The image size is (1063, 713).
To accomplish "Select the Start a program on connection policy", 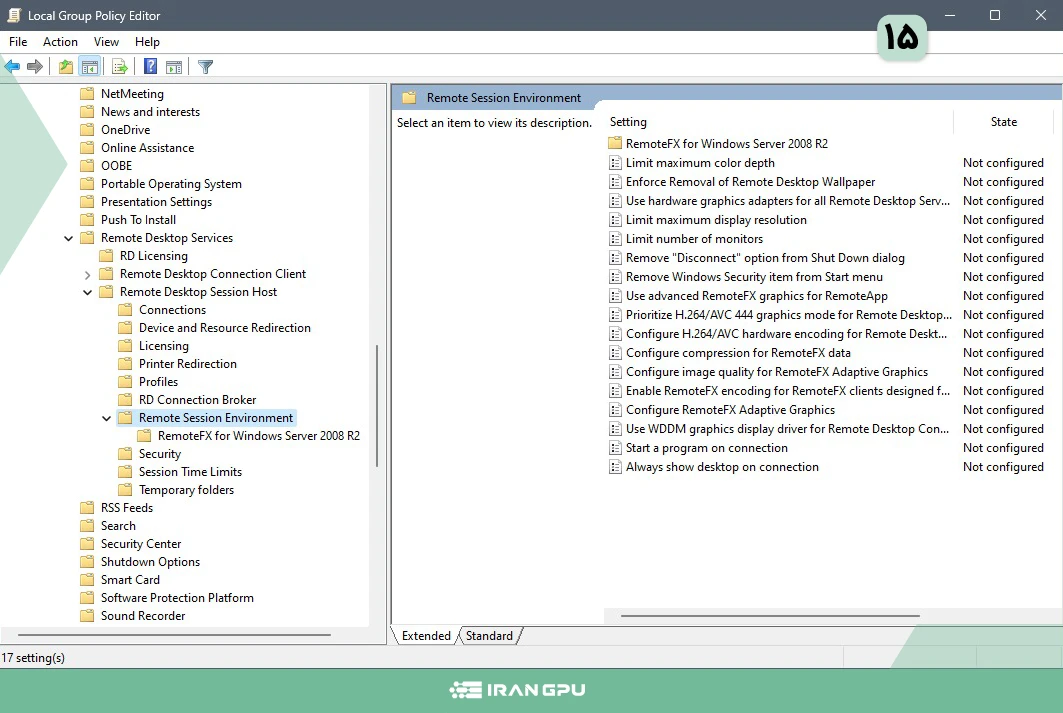I will [x=706, y=448].
